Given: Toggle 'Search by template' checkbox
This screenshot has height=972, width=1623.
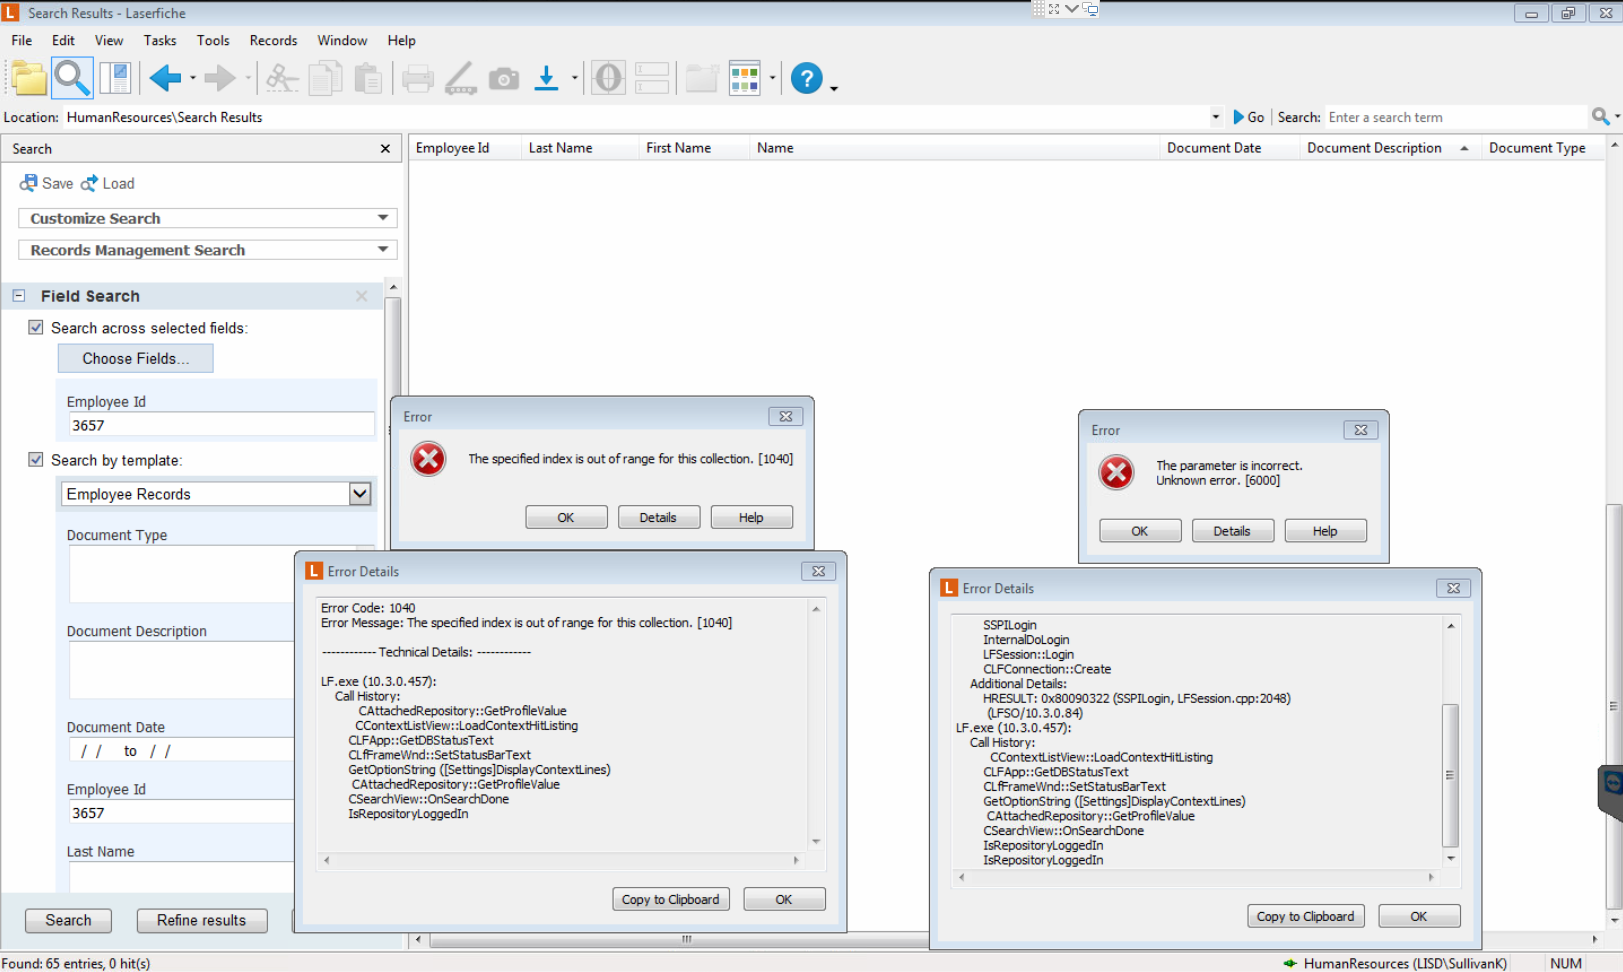Looking at the screenshot, I should 36,459.
